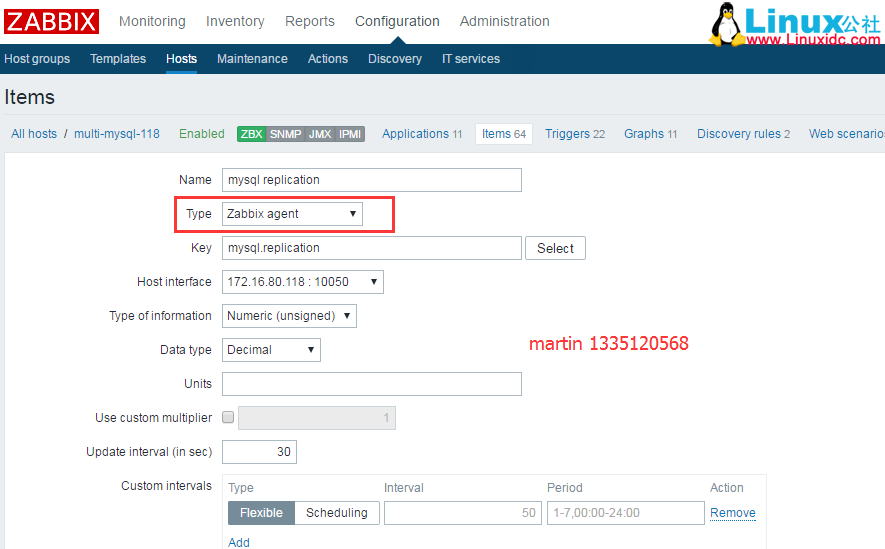Open Web scenarios link
This screenshot has width=885, height=549.
pyautogui.click(x=847, y=134)
